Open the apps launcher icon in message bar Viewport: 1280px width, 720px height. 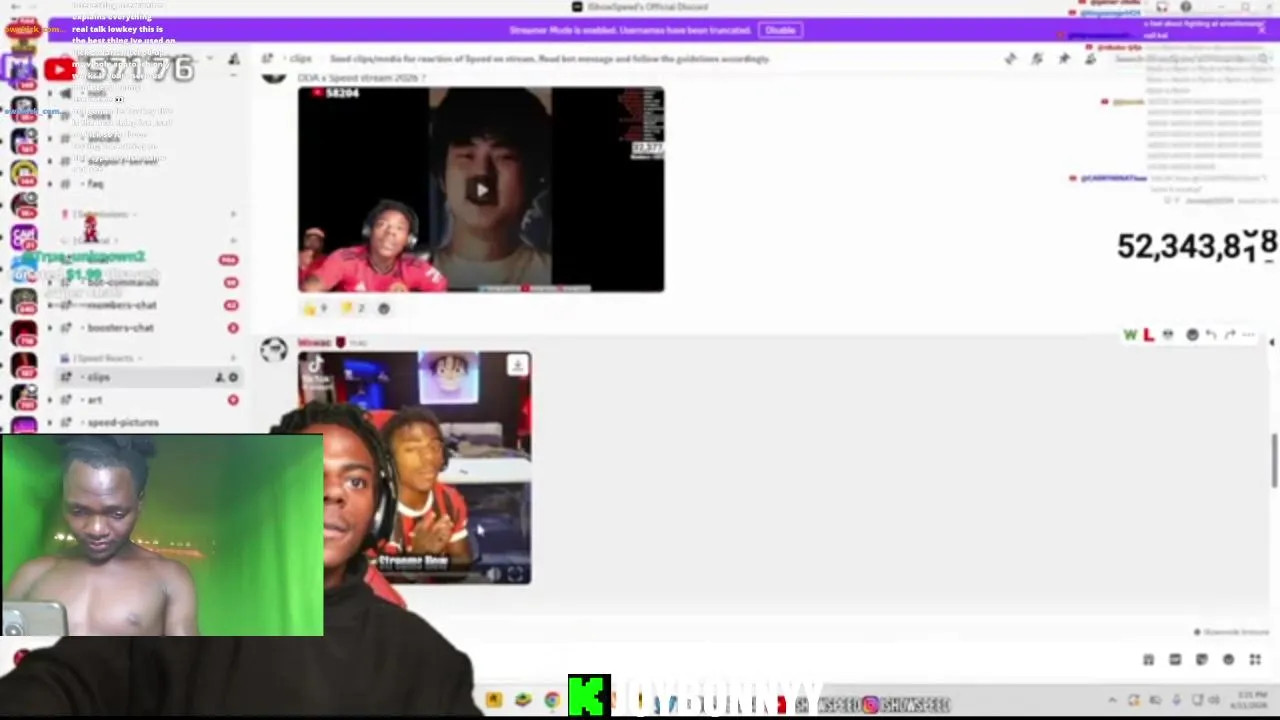click(x=1255, y=660)
